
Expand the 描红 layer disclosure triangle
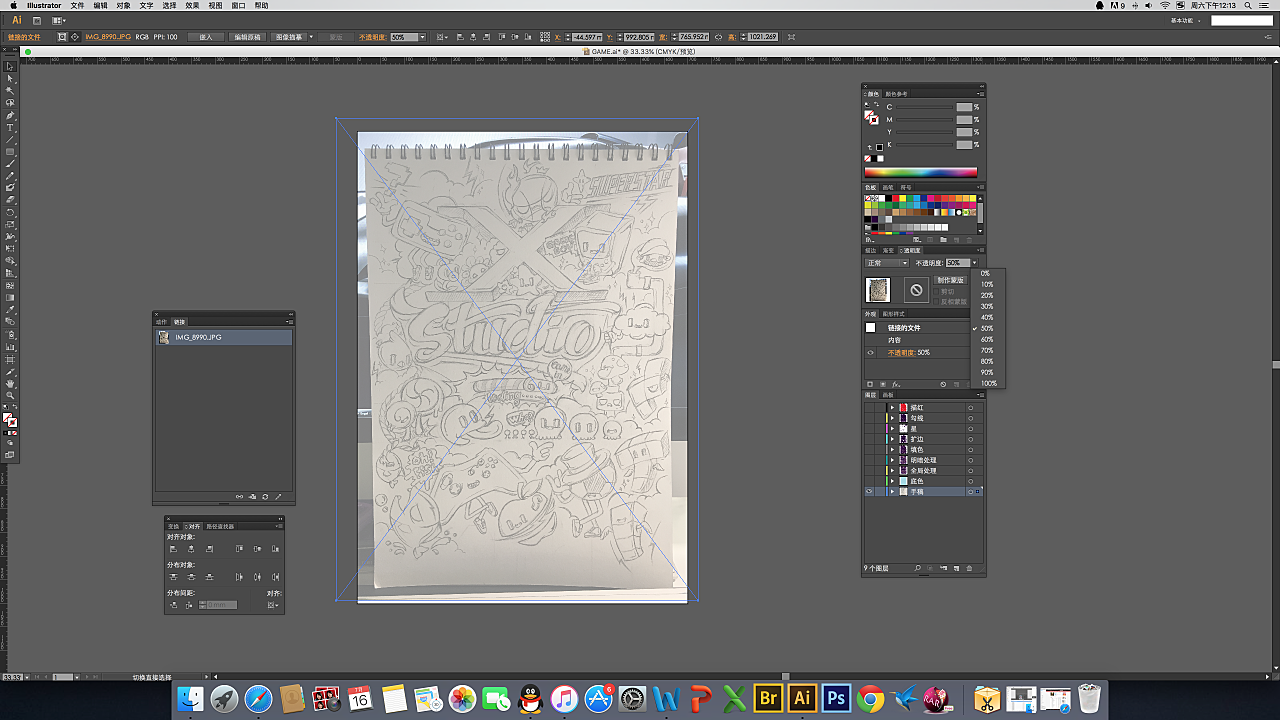(x=892, y=408)
